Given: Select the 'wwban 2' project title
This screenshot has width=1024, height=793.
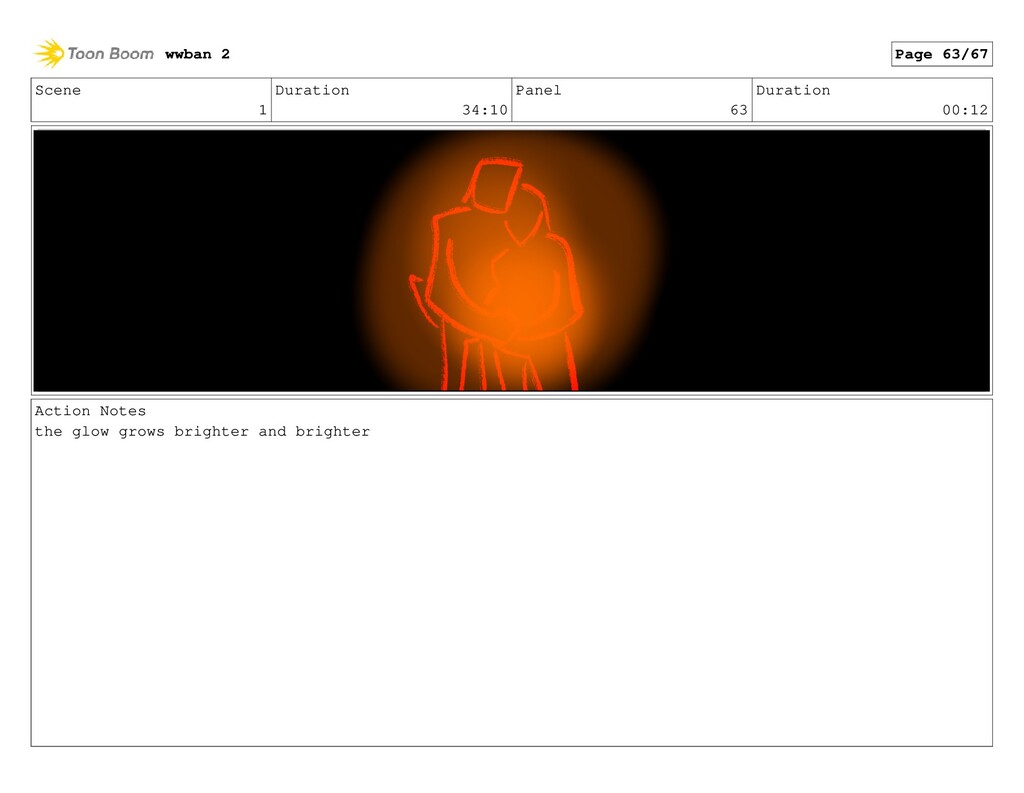Looking at the screenshot, I should tap(197, 54).
